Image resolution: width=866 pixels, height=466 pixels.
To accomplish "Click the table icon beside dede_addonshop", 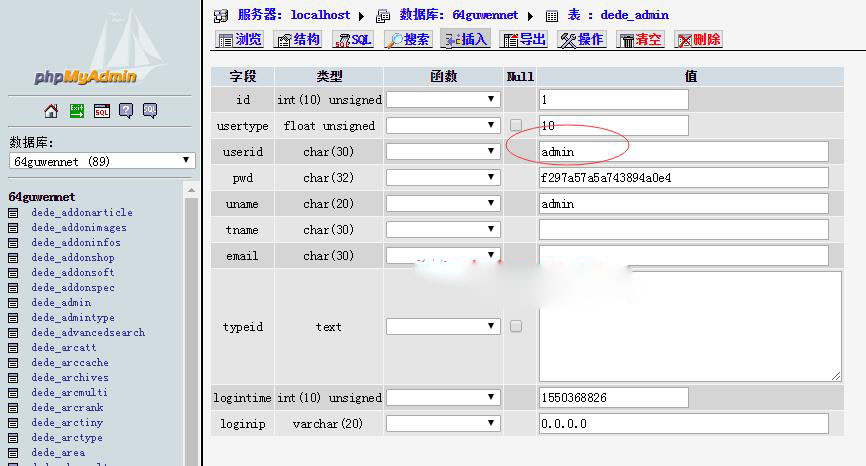I will [13, 257].
